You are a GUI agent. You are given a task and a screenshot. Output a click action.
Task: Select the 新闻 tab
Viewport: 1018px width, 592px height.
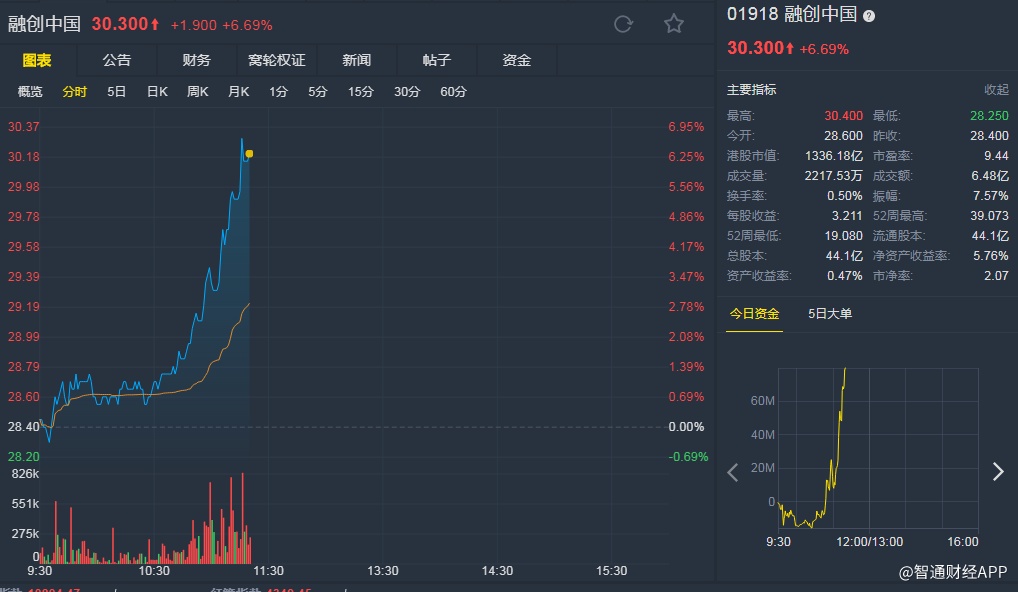click(357, 60)
